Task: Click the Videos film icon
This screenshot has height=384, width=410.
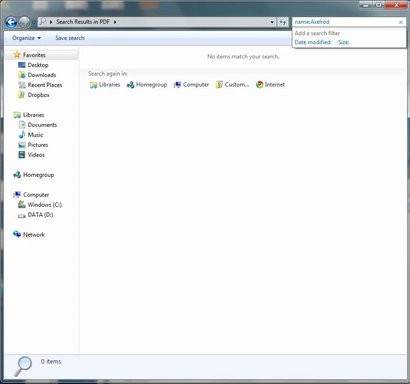Action: (x=22, y=155)
